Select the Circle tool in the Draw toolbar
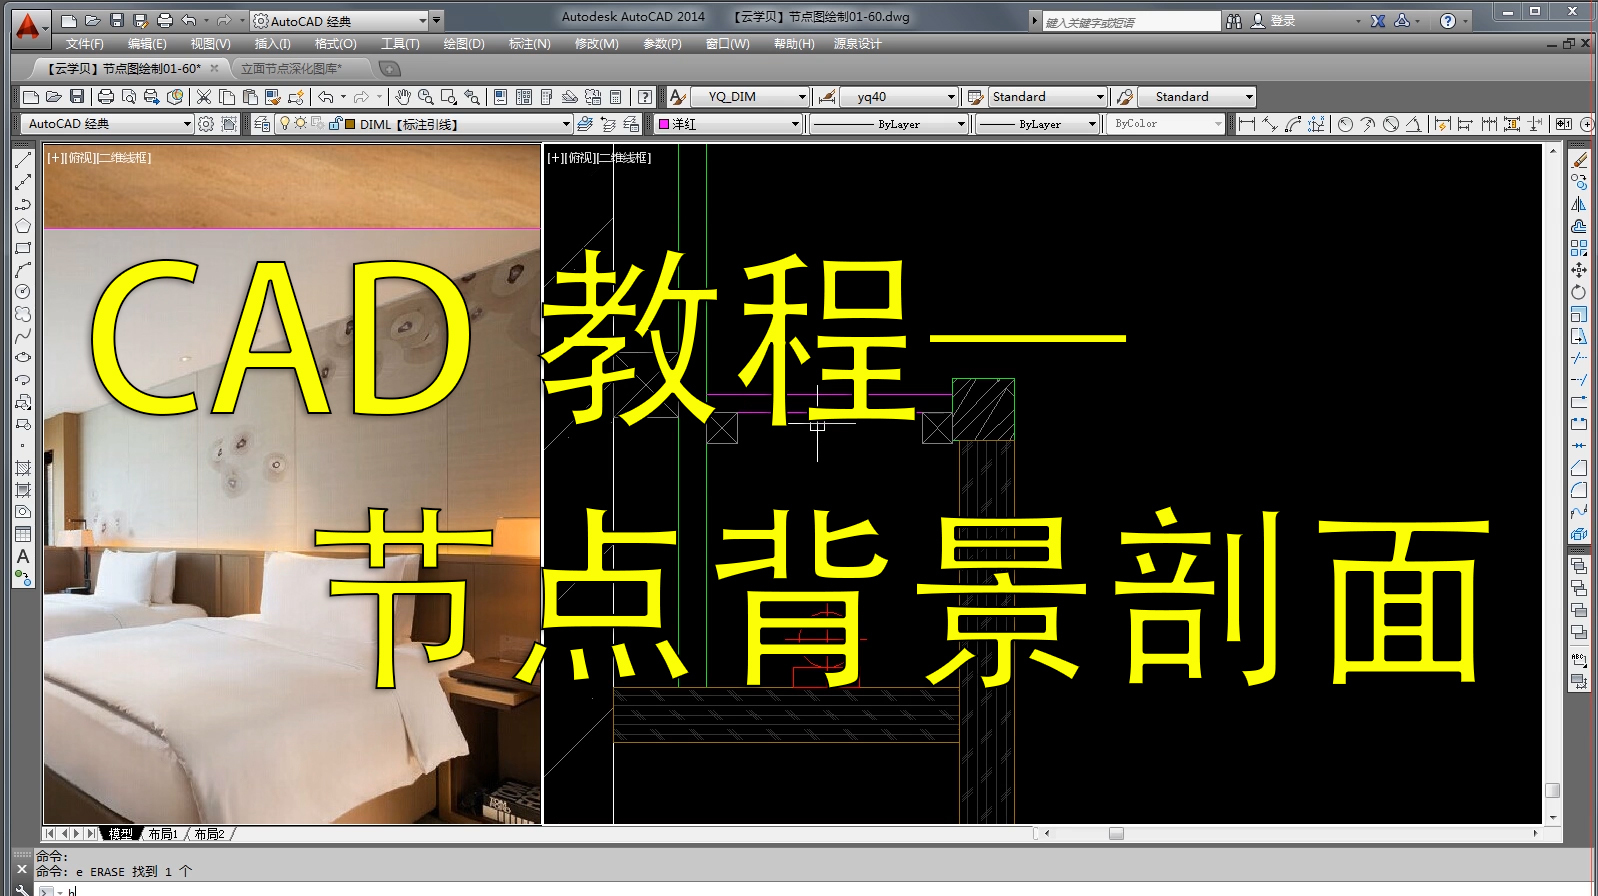1598x896 pixels. 23,292
